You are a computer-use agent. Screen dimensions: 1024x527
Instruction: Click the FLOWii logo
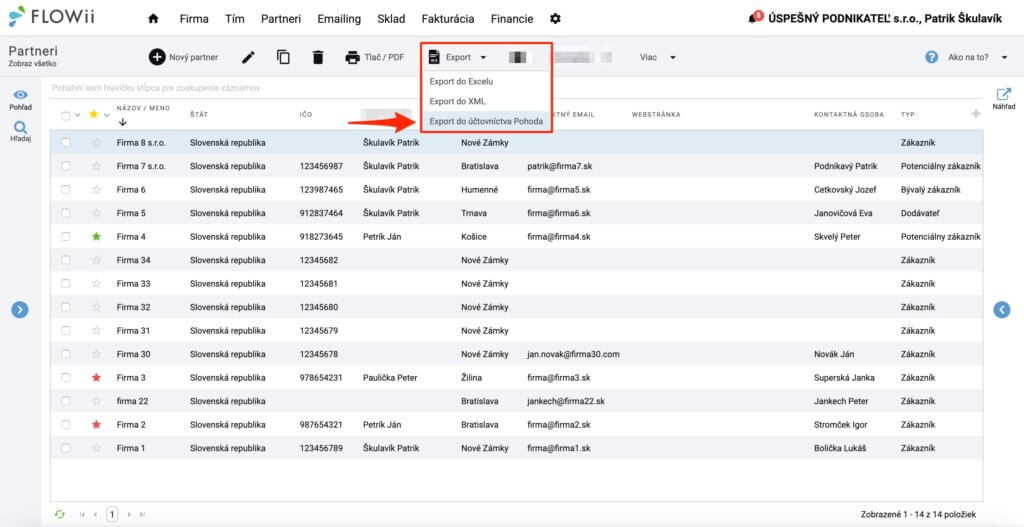52,17
